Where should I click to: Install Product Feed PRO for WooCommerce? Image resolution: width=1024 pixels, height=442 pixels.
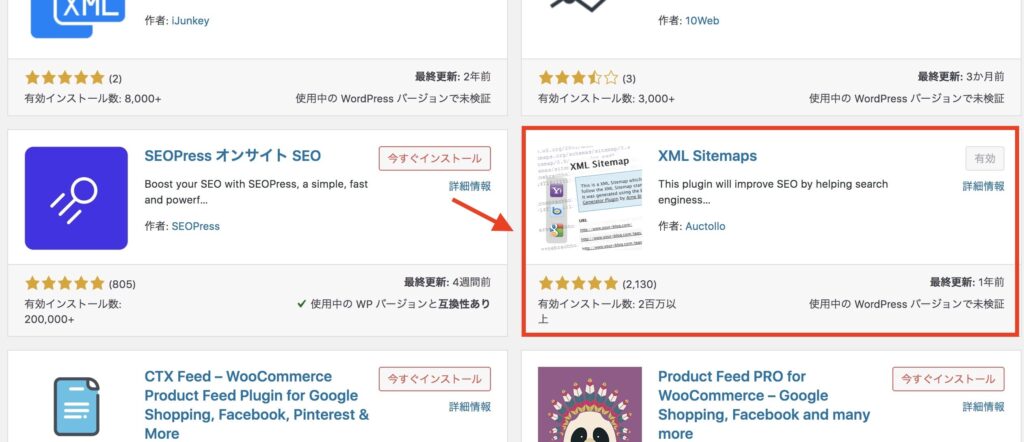948,379
